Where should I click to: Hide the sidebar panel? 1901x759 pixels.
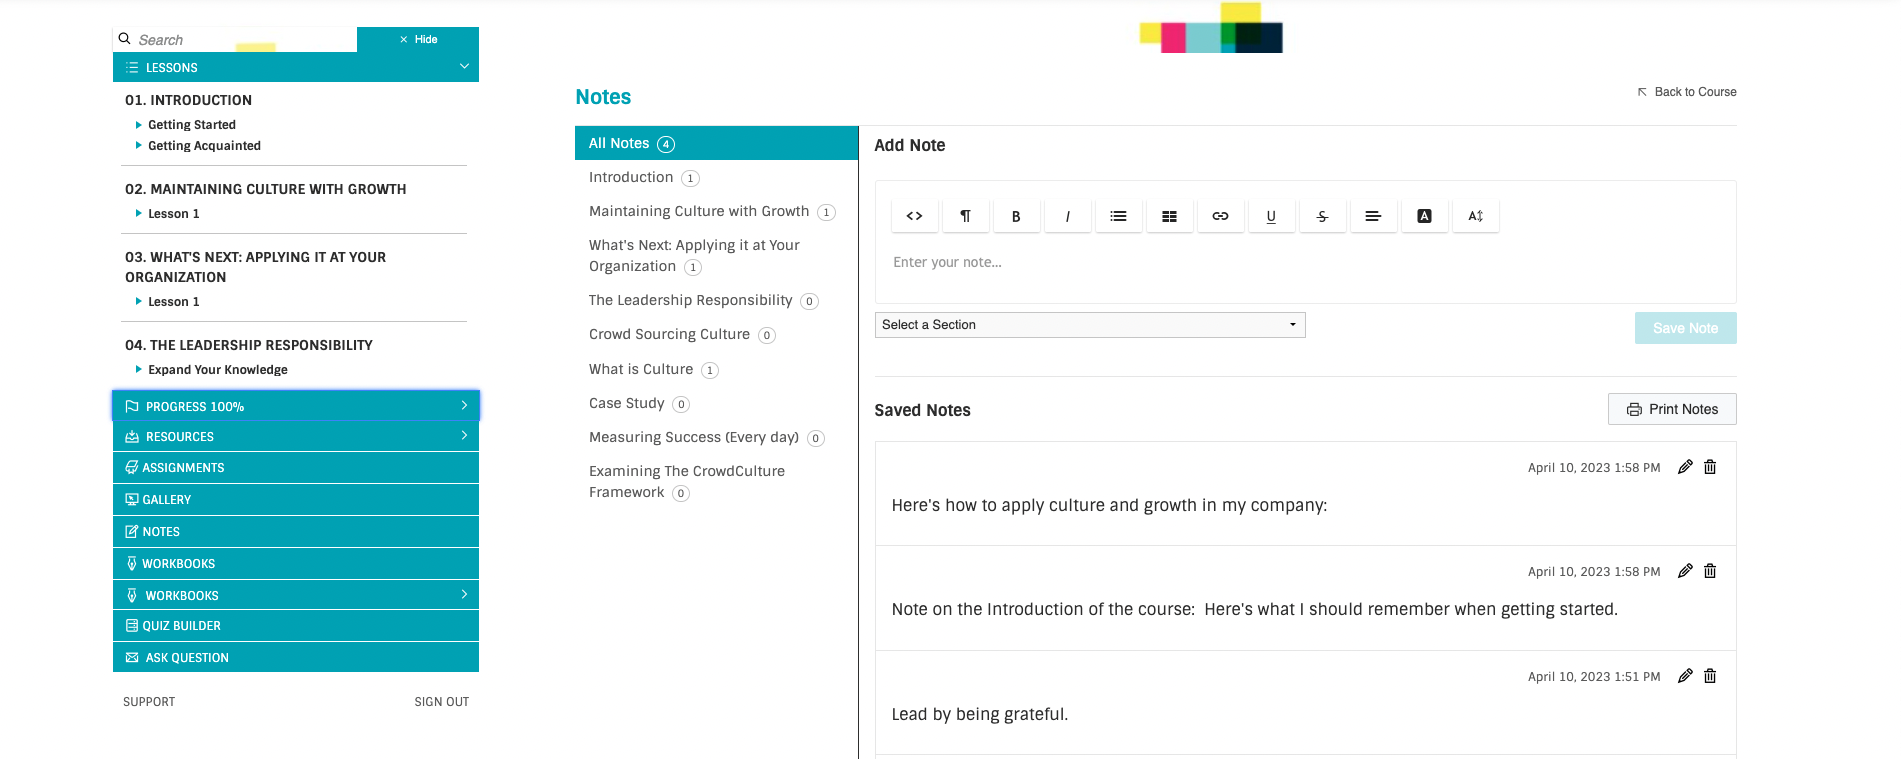[x=418, y=39]
